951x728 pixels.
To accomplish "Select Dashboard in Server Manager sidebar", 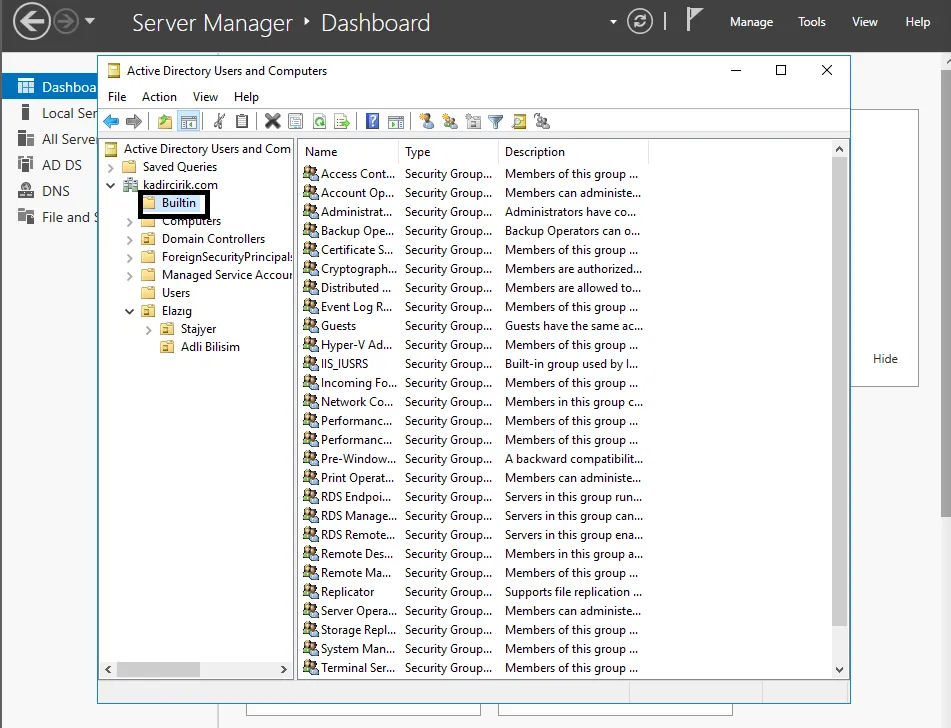I will coord(50,87).
